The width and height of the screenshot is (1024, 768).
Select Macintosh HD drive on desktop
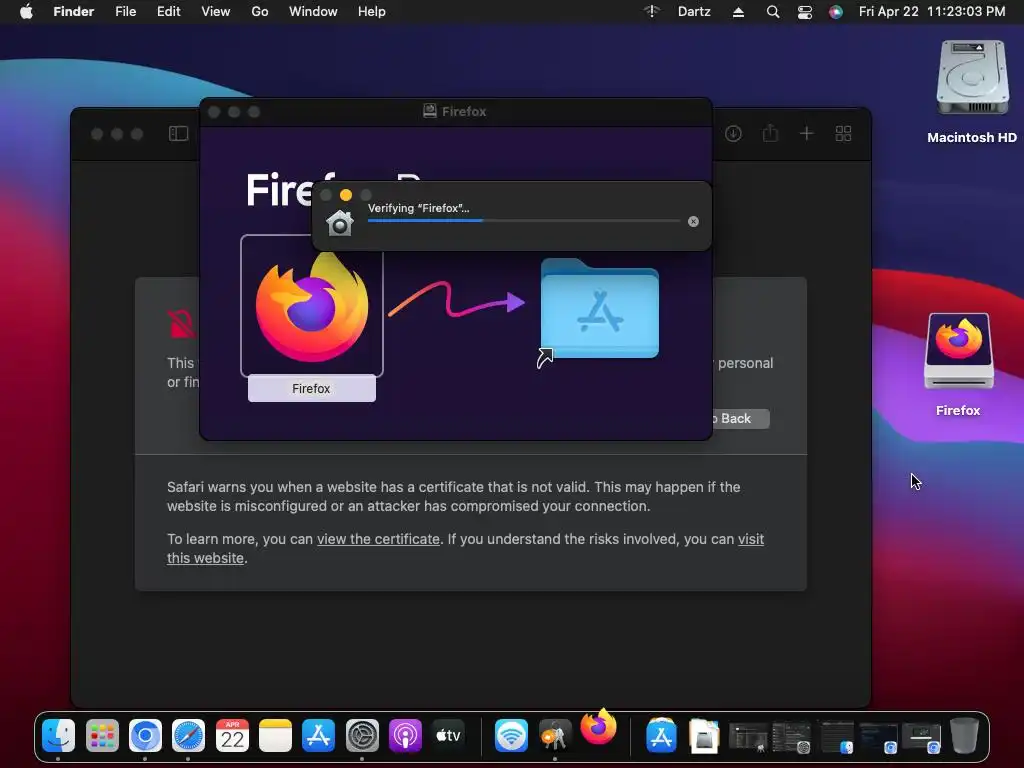pyautogui.click(x=972, y=91)
